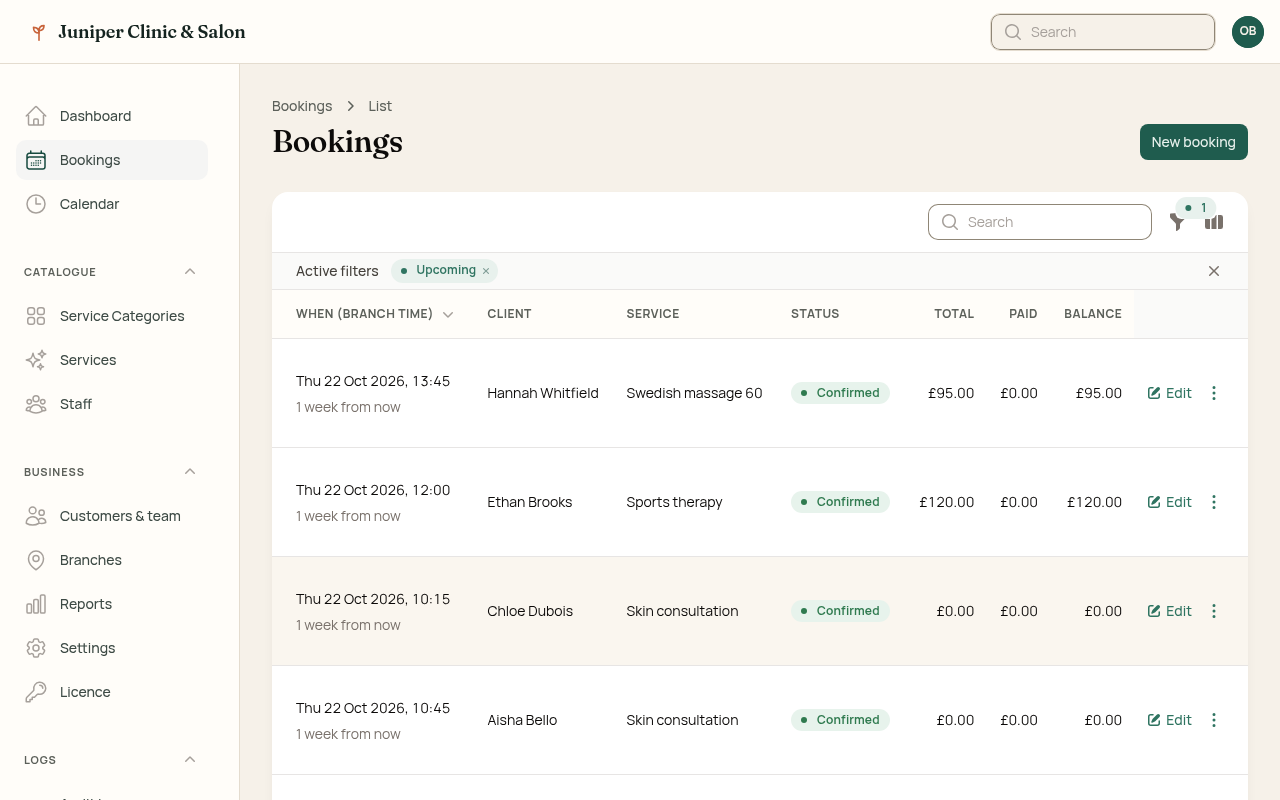Edit the Ethan Brooks booking
This screenshot has height=800, width=1280.
(1170, 502)
